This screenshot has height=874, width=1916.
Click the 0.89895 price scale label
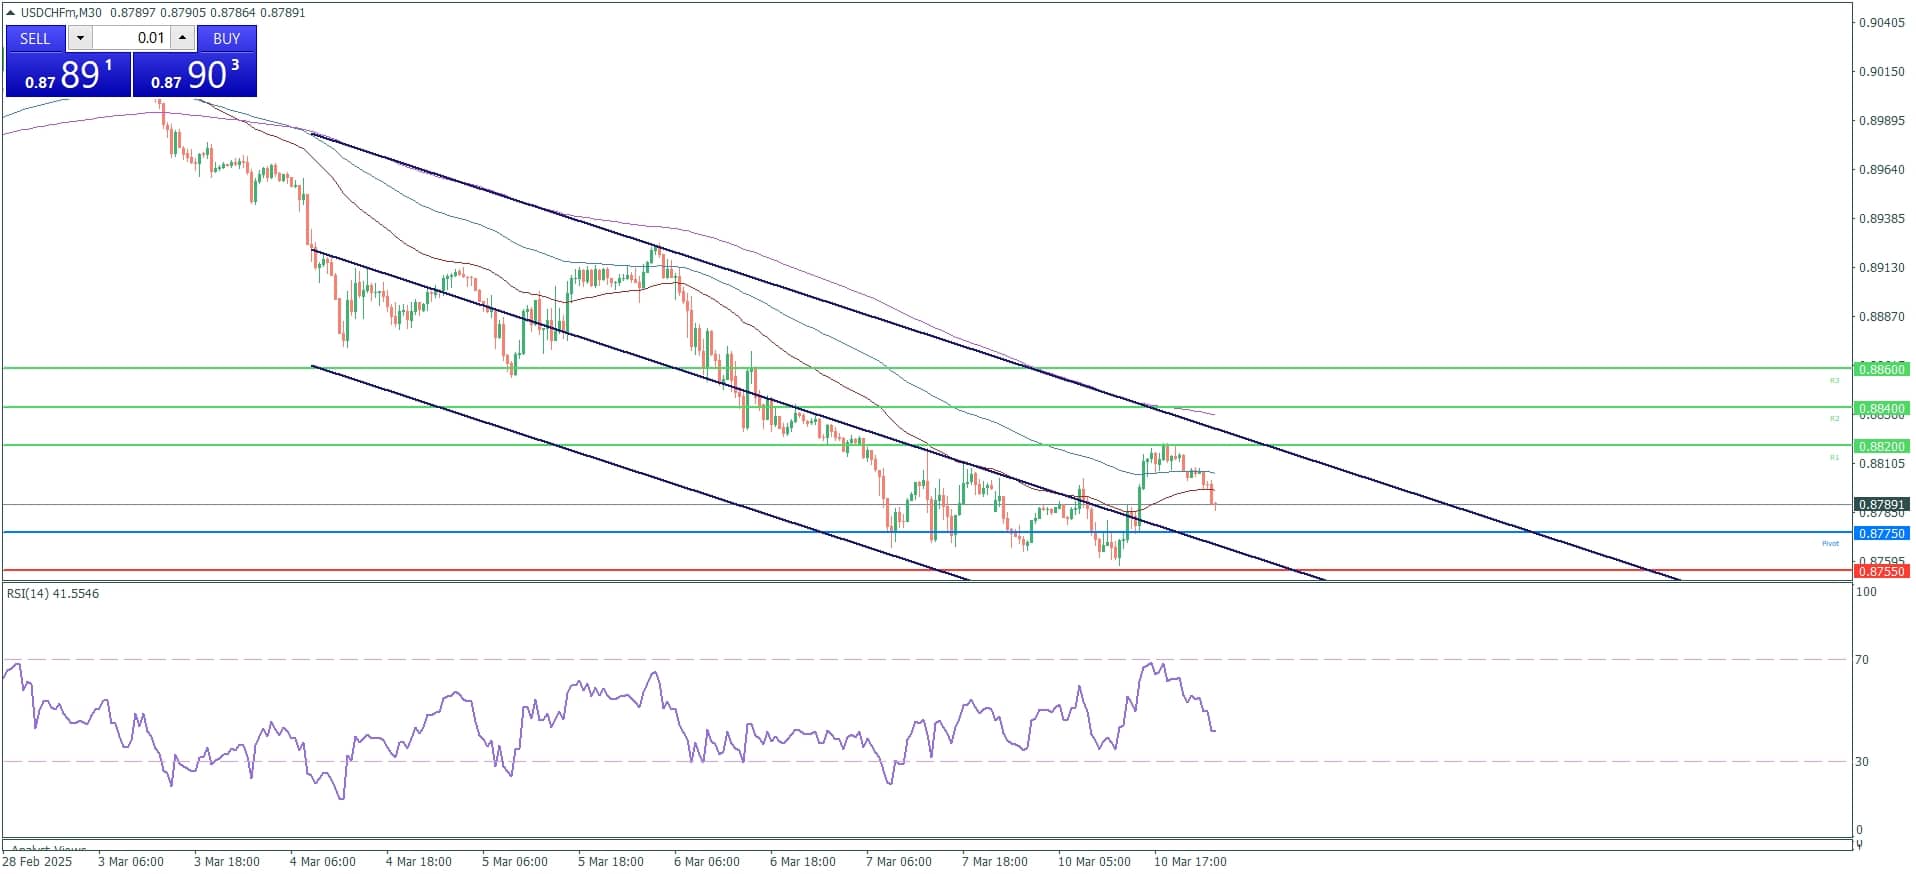(x=1881, y=120)
